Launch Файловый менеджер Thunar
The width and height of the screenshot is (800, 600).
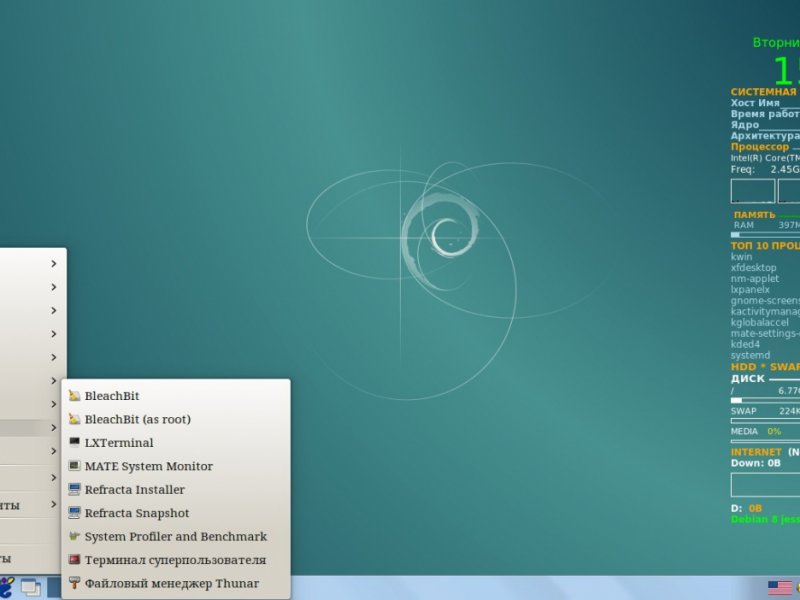click(176, 584)
